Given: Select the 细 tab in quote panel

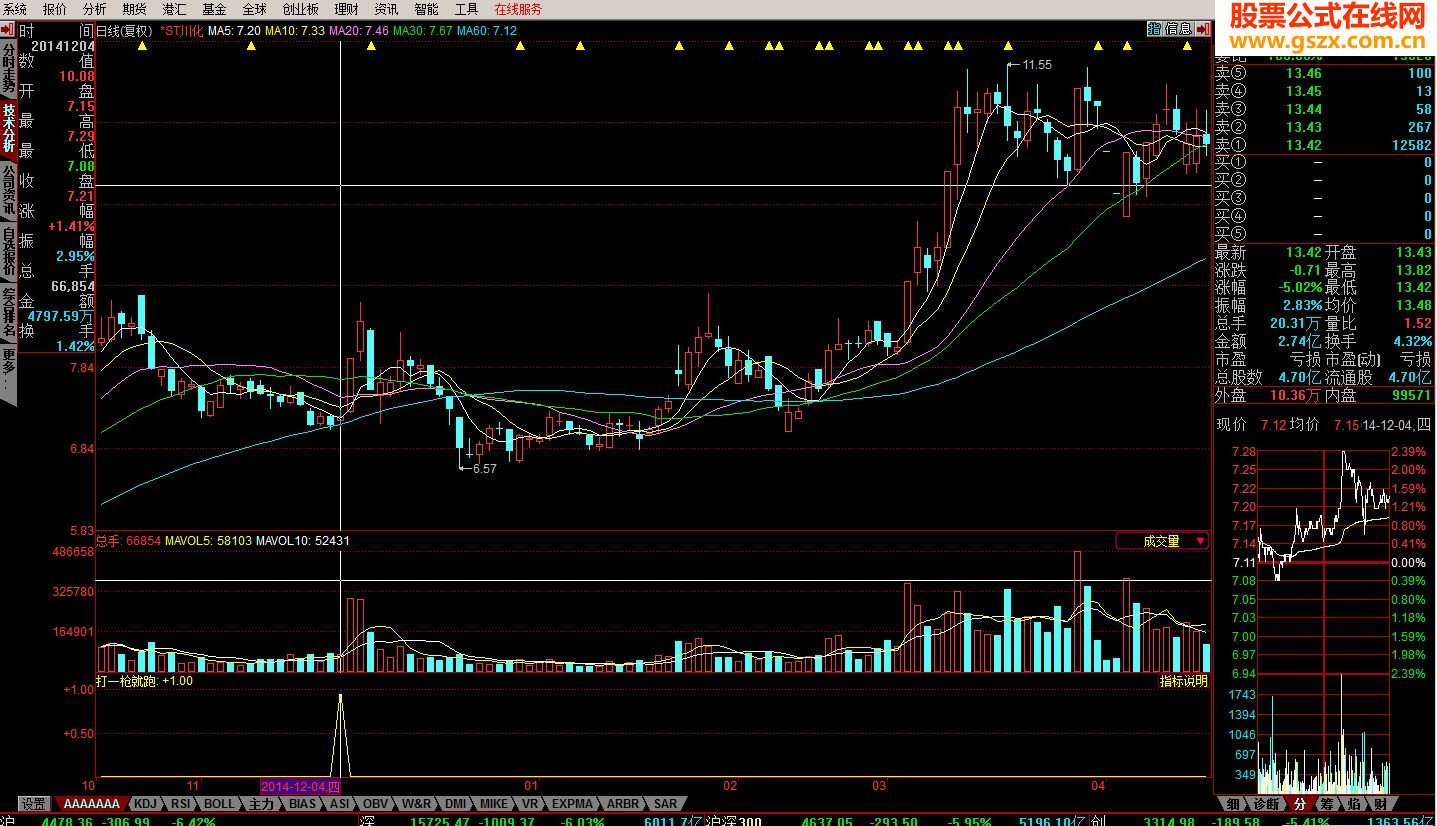Looking at the screenshot, I should (x=1233, y=803).
